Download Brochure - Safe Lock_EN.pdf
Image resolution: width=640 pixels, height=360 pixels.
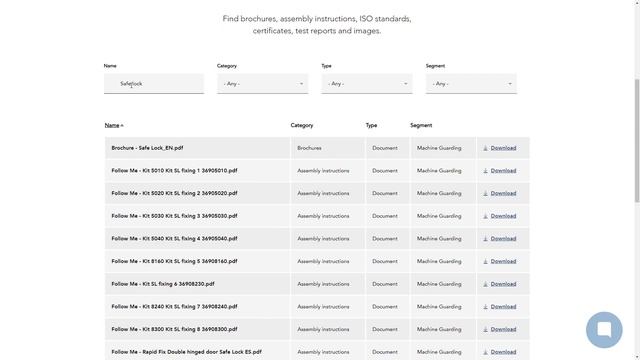point(503,148)
